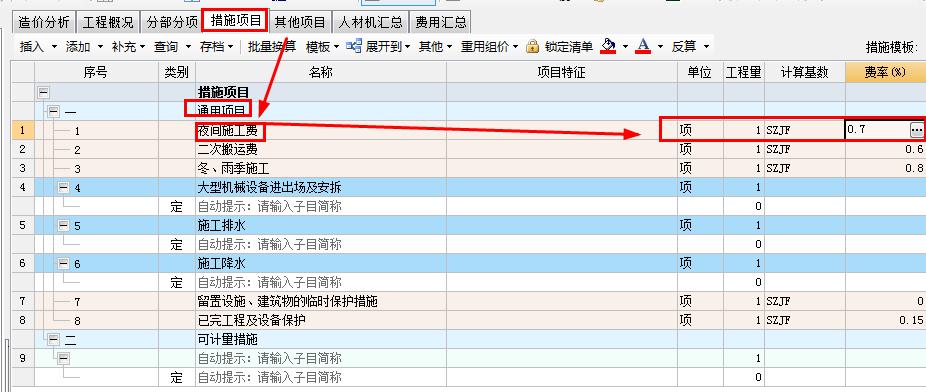This screenshot has height=392, width=926.
Task: Select the 施工降水 name cell
Action: click(321, 263)
